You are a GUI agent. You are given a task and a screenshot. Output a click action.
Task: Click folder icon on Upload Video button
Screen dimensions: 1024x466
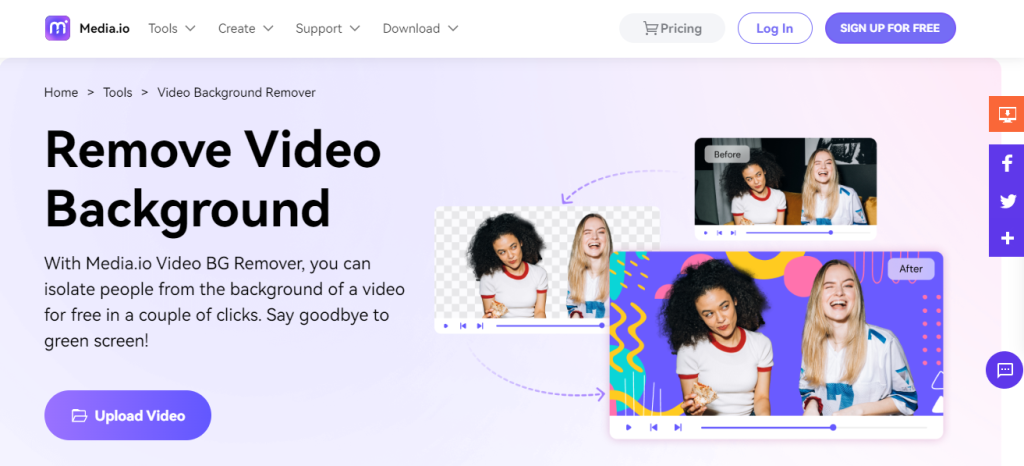click(x=79, y=416)
